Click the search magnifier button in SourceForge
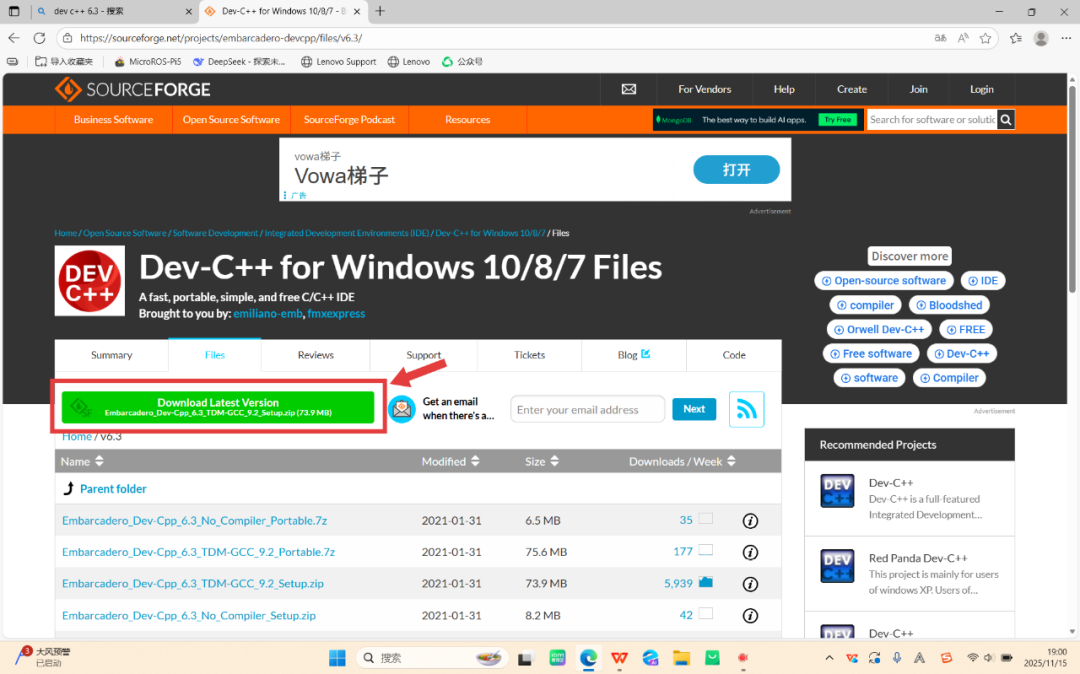Screen dimensions: 1080x674 (x=1006, y=120)
